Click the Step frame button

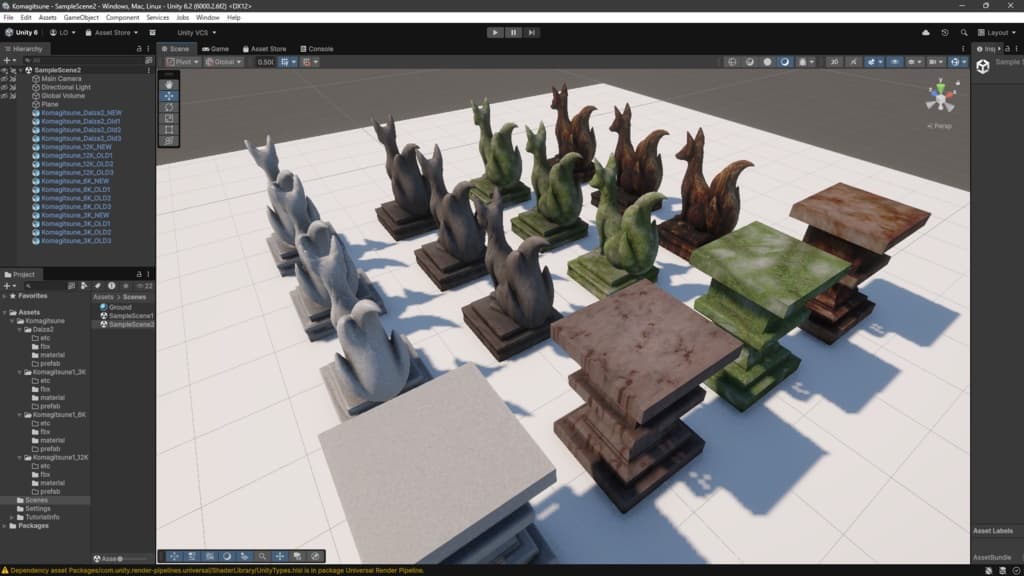coord(532,33)
